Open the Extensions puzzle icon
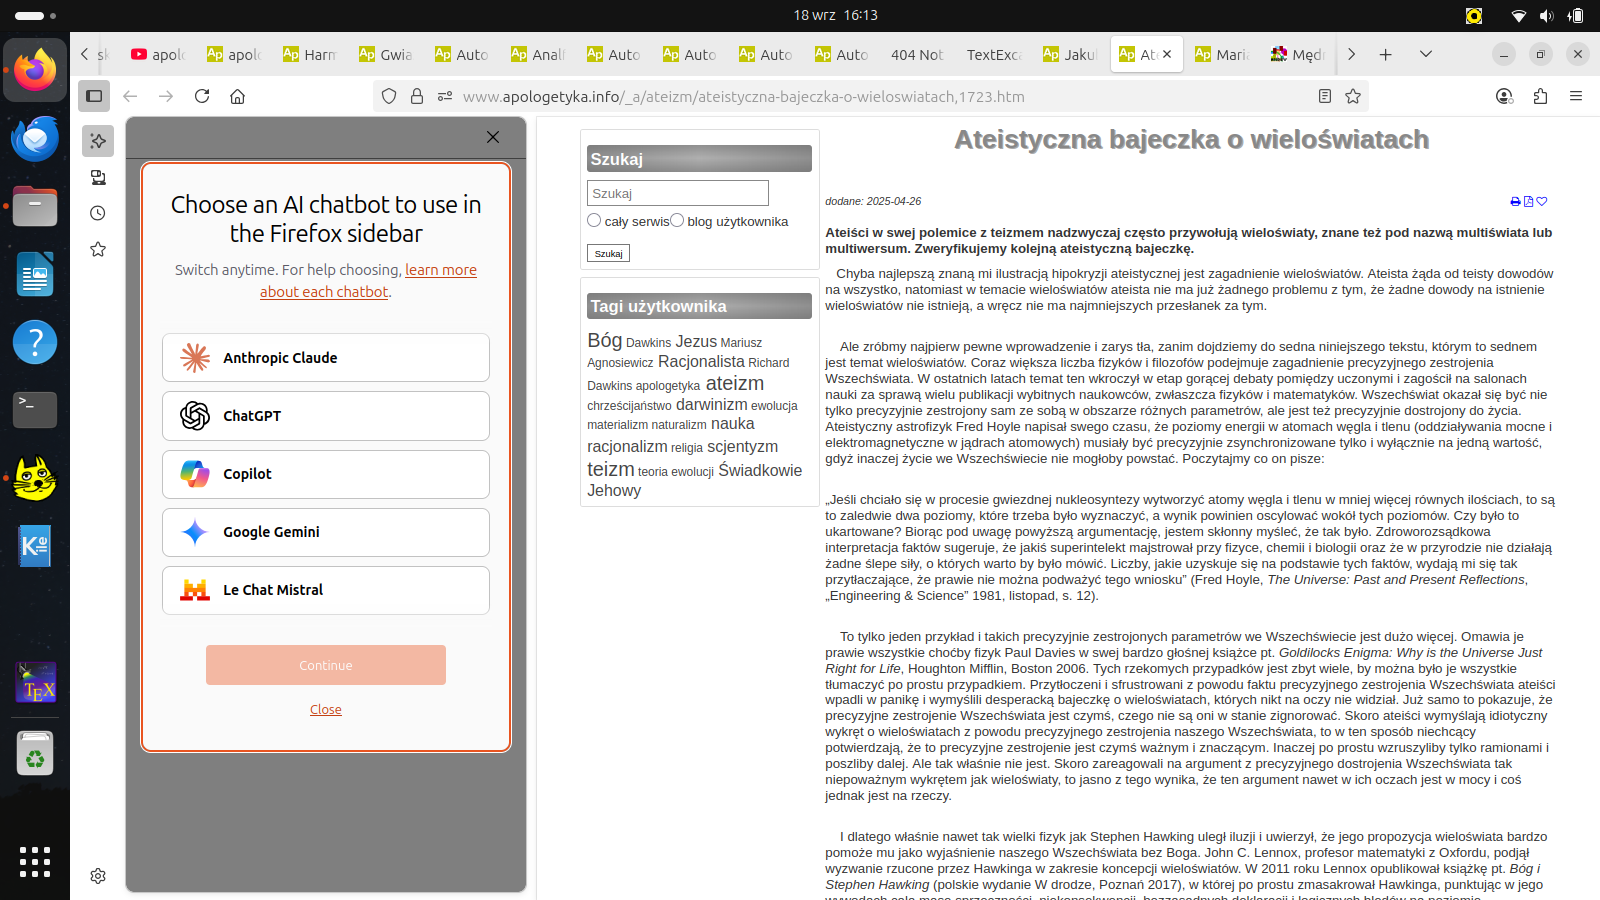1600x900 pixels. point(1540,96)
